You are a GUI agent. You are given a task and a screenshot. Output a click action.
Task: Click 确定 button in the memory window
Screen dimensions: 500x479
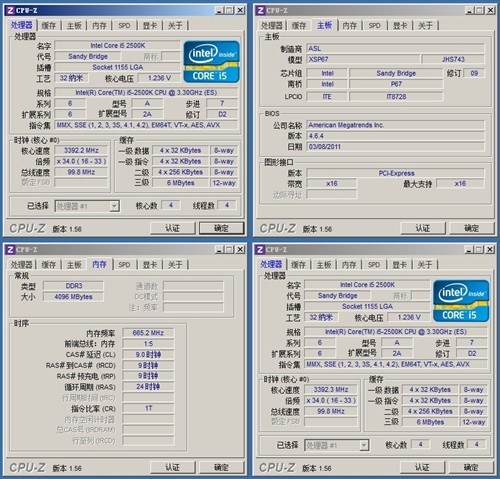pos(221,467)
